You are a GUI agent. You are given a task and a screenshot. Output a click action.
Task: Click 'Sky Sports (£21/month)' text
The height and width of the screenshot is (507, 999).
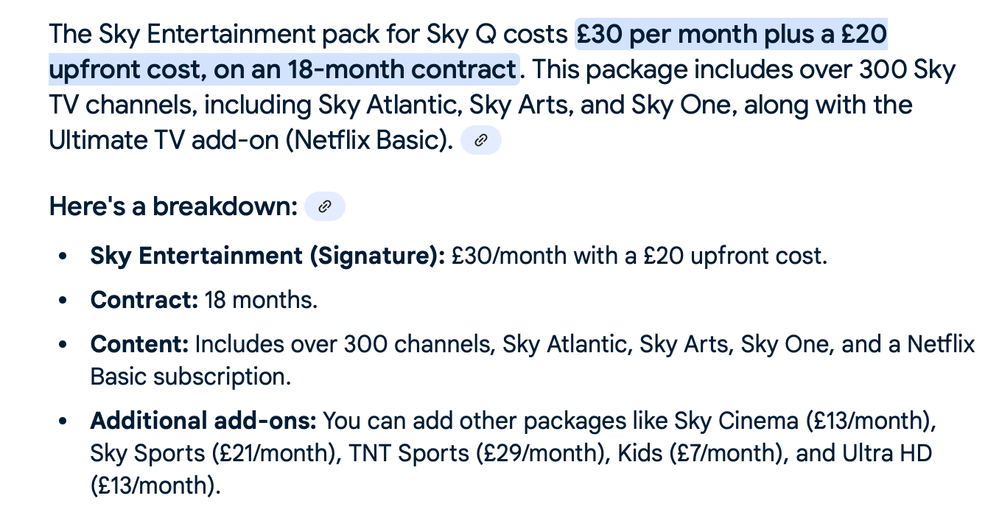(x=213, y=453)
